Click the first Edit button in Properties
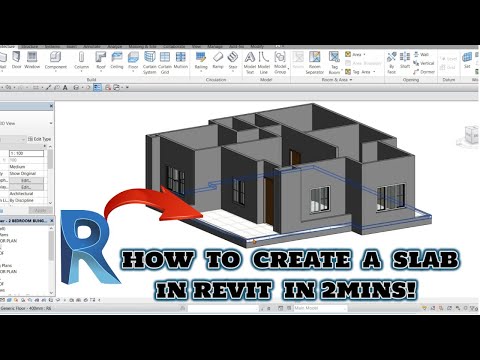This screenshot has height=360, width=480. (x=26, y=180)
